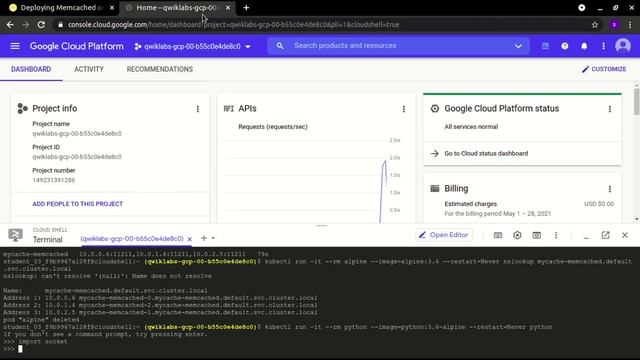Open Billing card options menu
The height and width of the screenshot is (360, 640).
610,189
